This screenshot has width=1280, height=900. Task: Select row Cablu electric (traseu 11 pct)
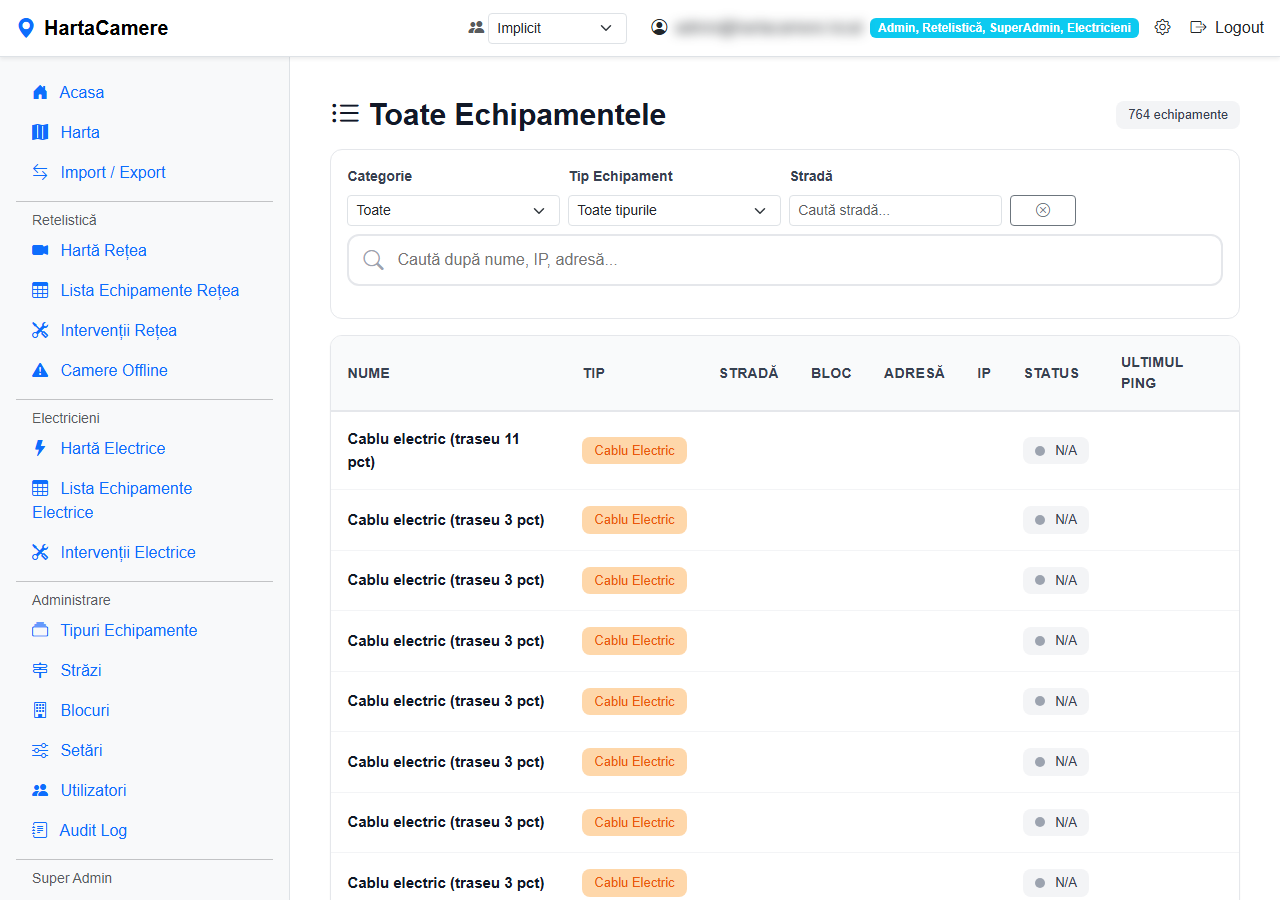coord(785,450)
